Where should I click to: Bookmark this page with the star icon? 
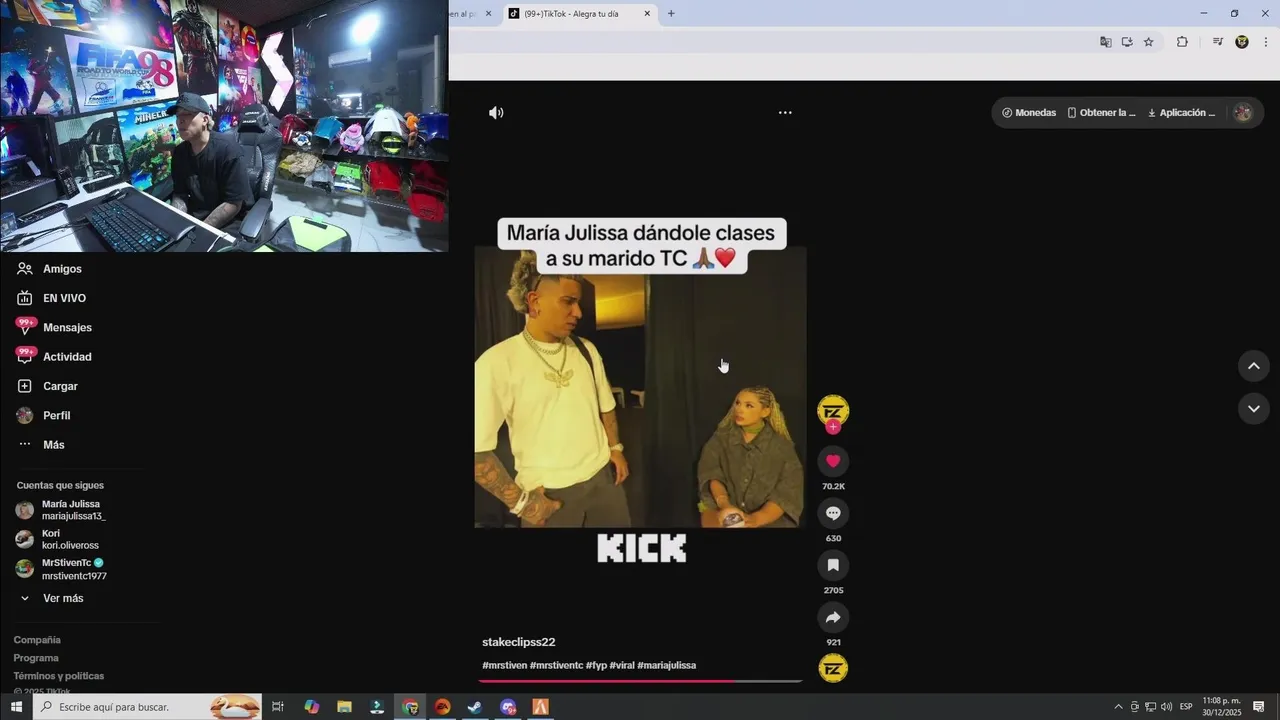click(x=1149, y=42)
